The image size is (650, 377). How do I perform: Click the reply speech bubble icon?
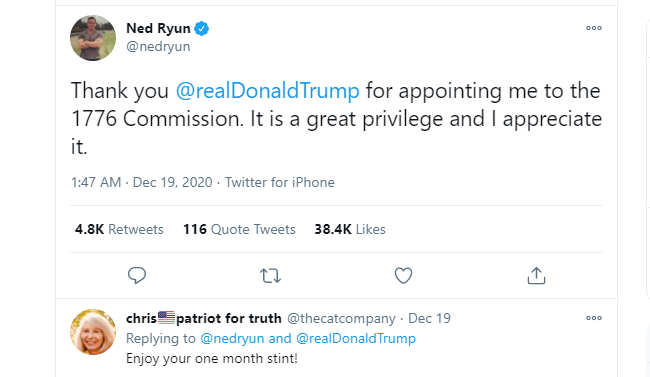[137, 275]
